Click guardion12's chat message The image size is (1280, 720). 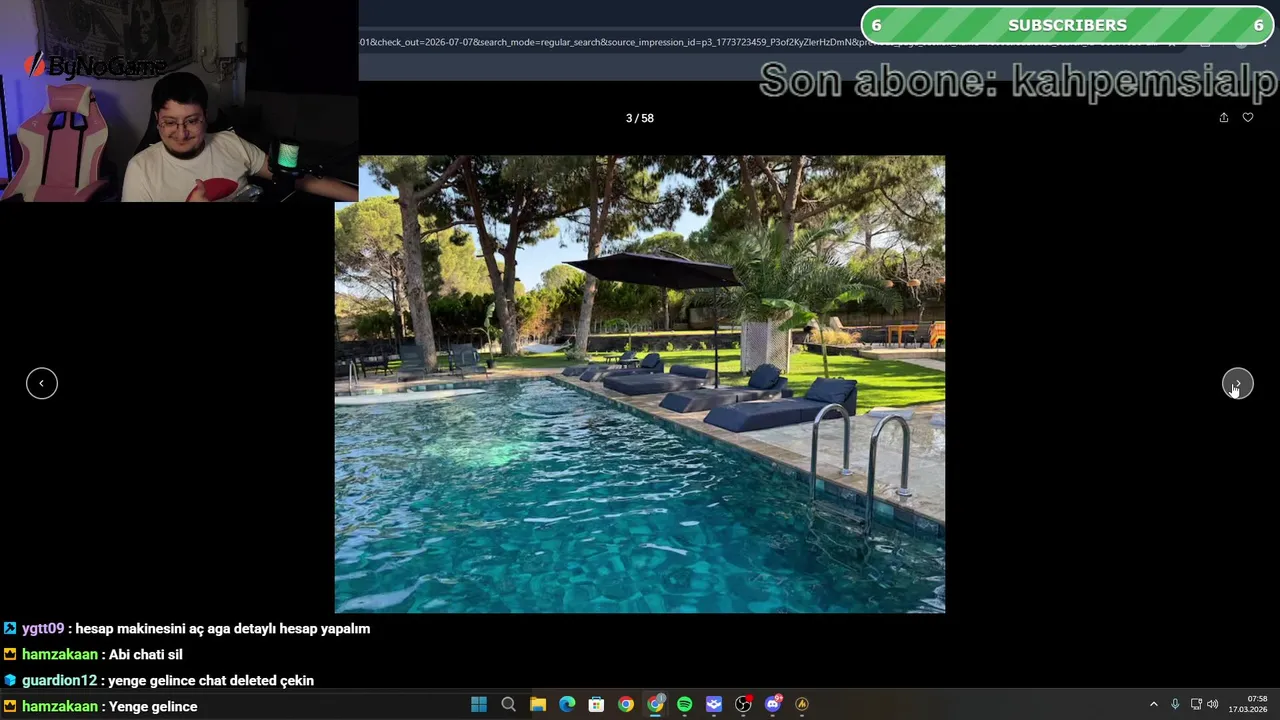click(x=159, y=681)
